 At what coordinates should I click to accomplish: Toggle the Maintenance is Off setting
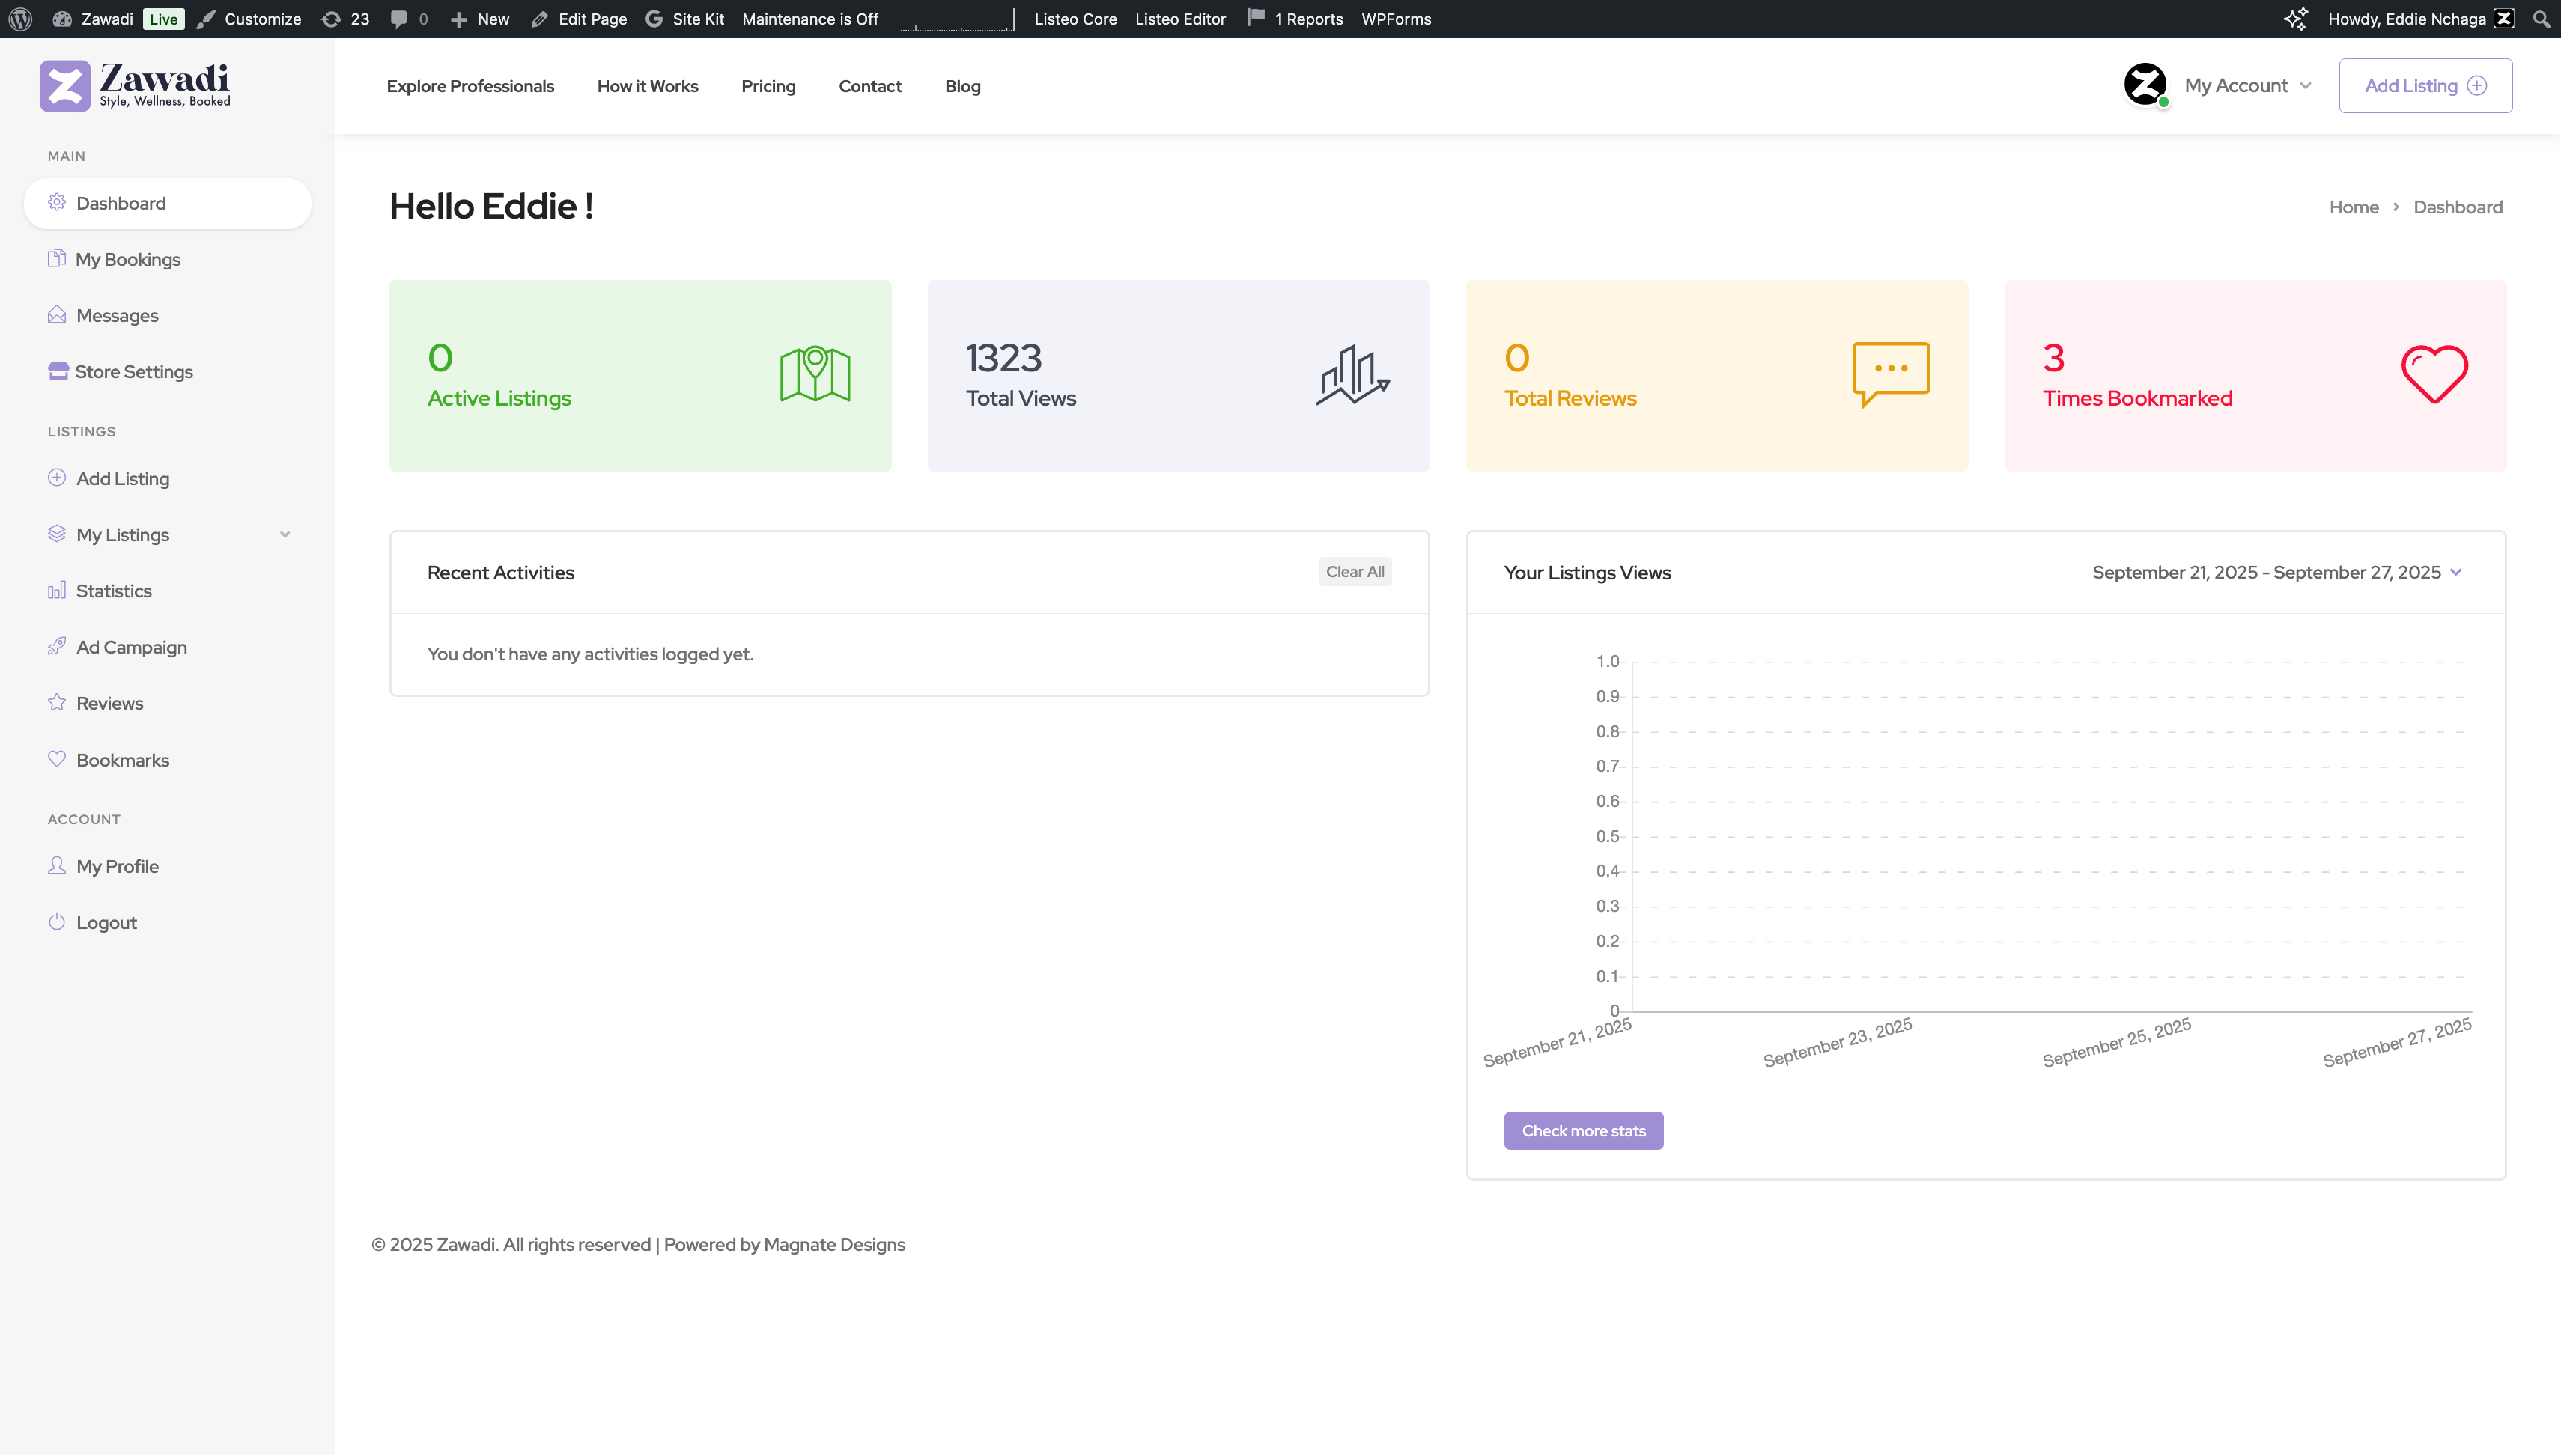coord(810,19)
